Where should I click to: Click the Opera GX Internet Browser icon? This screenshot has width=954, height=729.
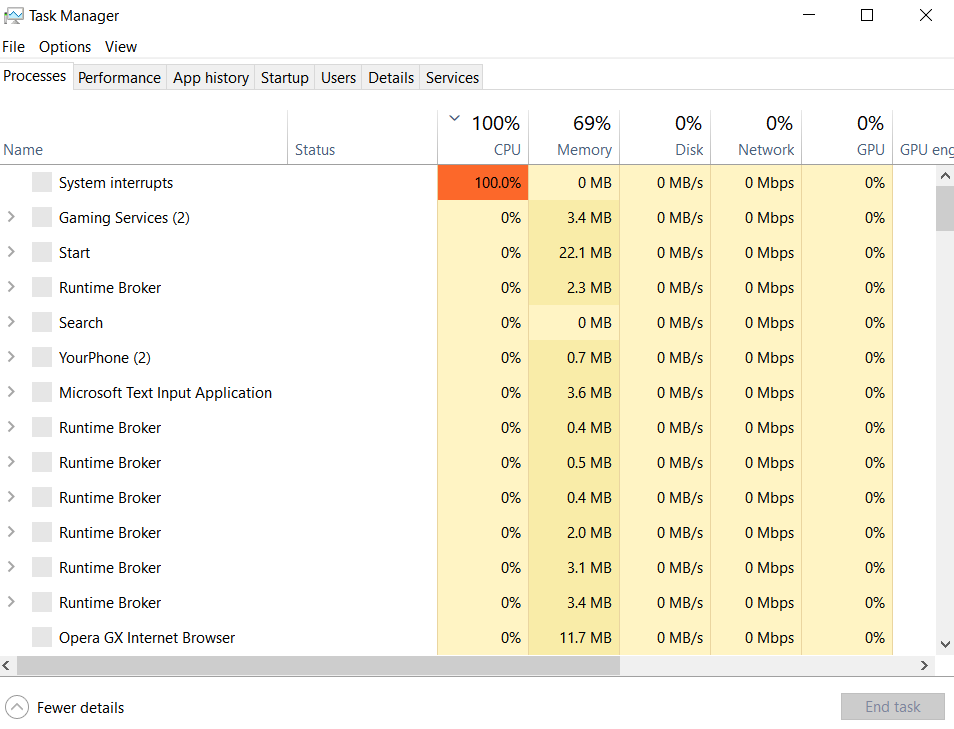click(x=41, y=637)
